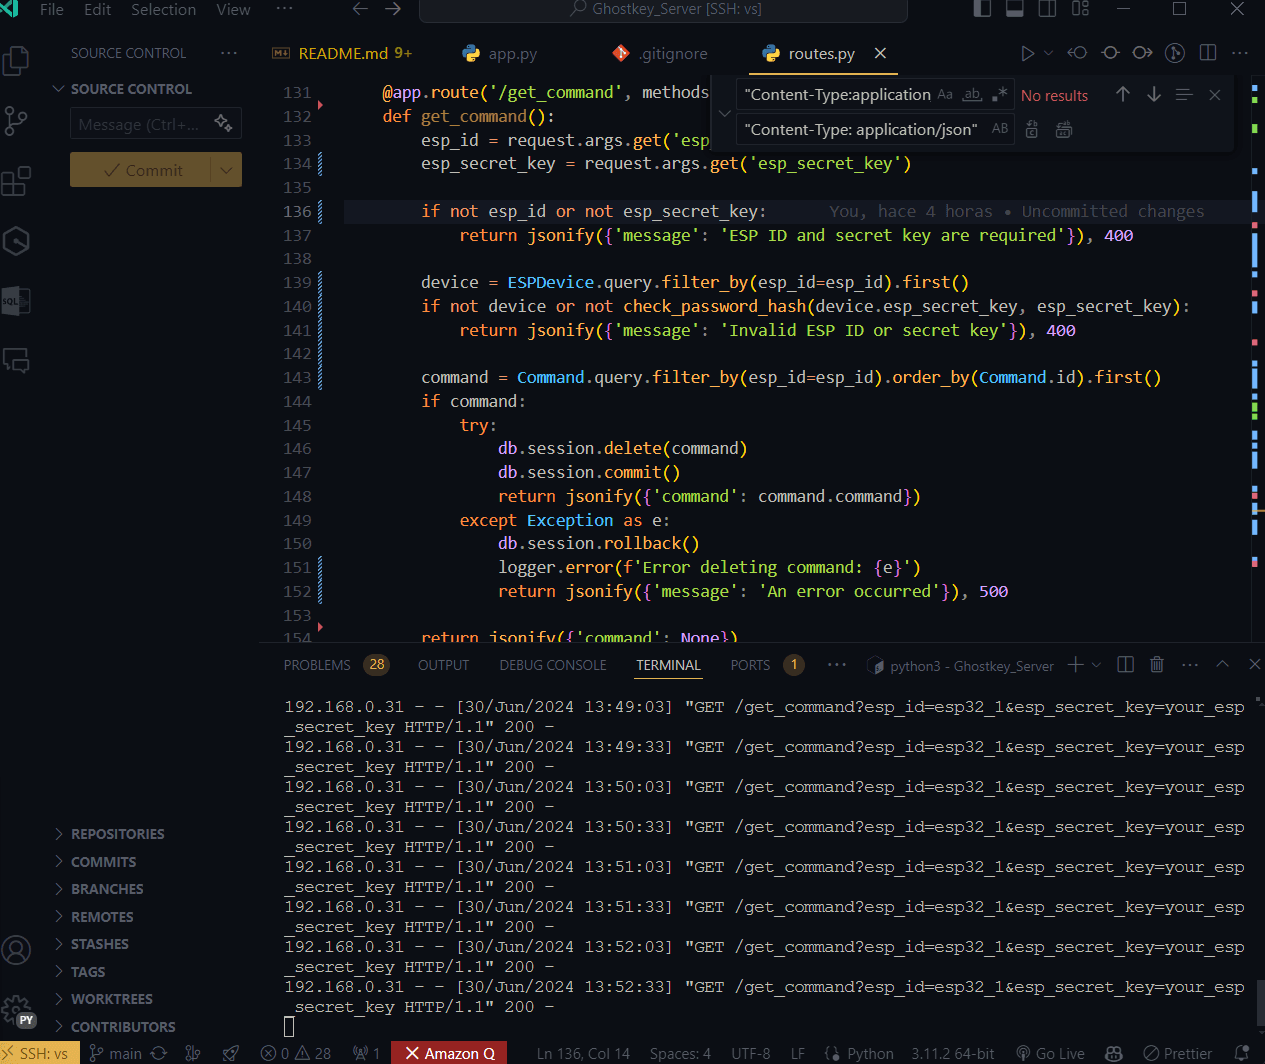Click the terminal panel vertical scrollbar
Image resolution: width=1265 pixels, height=1064 pixels.
1257,1003
